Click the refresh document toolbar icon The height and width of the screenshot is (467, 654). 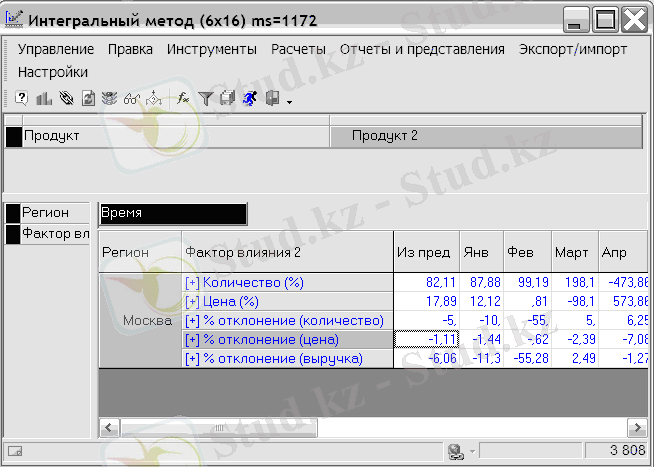point(88,99)
